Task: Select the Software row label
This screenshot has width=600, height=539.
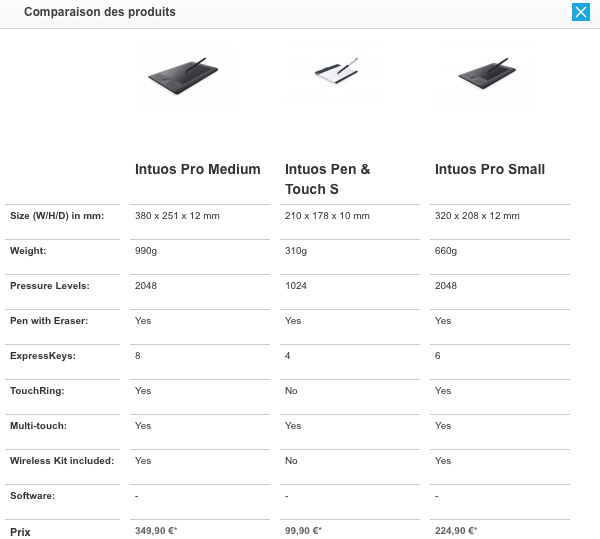Action: pyautogui.click(x=33, y=496)
